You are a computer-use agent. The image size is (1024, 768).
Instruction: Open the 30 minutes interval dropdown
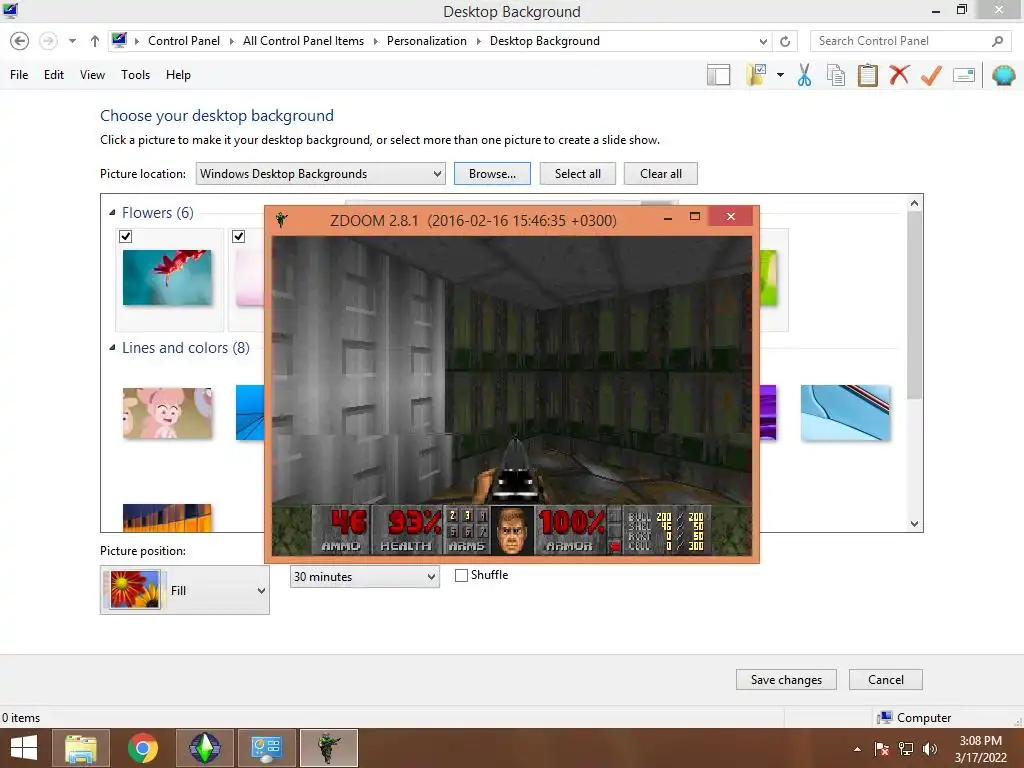[364, 577]
